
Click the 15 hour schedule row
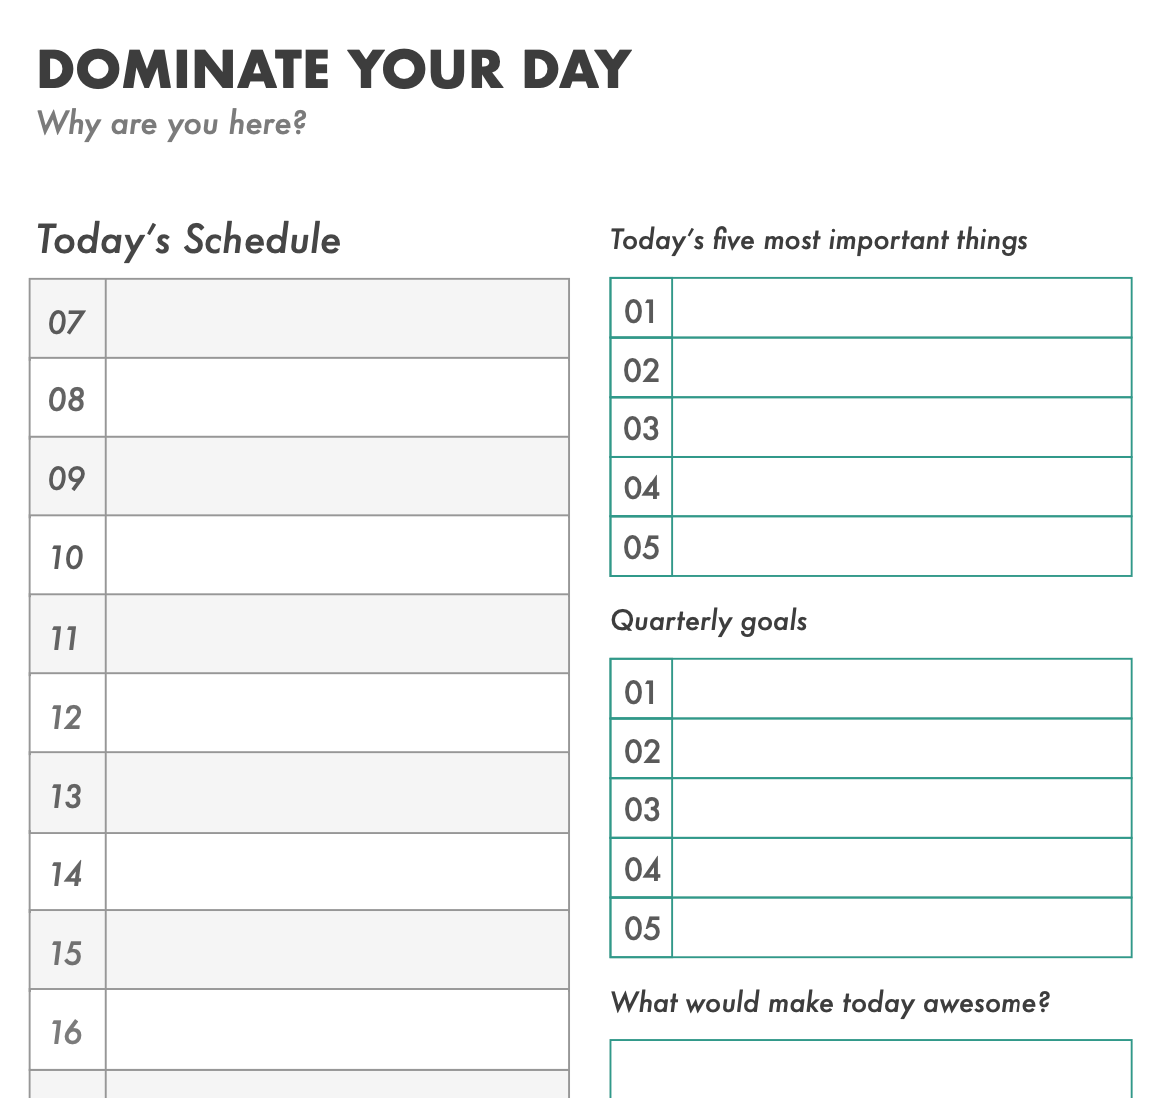337,951
